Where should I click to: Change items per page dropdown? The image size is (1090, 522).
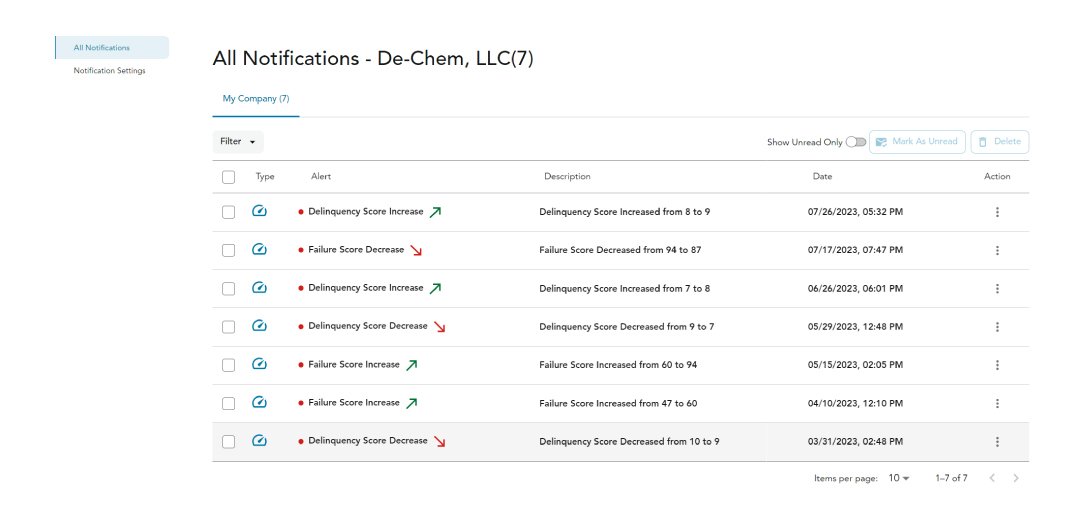pyautogui.click(x=899, y=478)
